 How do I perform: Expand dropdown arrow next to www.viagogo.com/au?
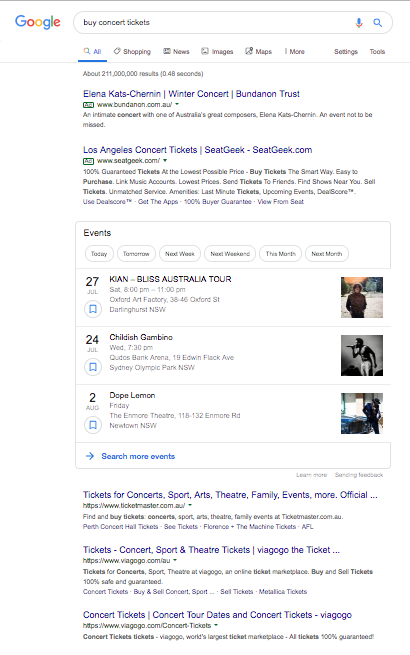175,560
